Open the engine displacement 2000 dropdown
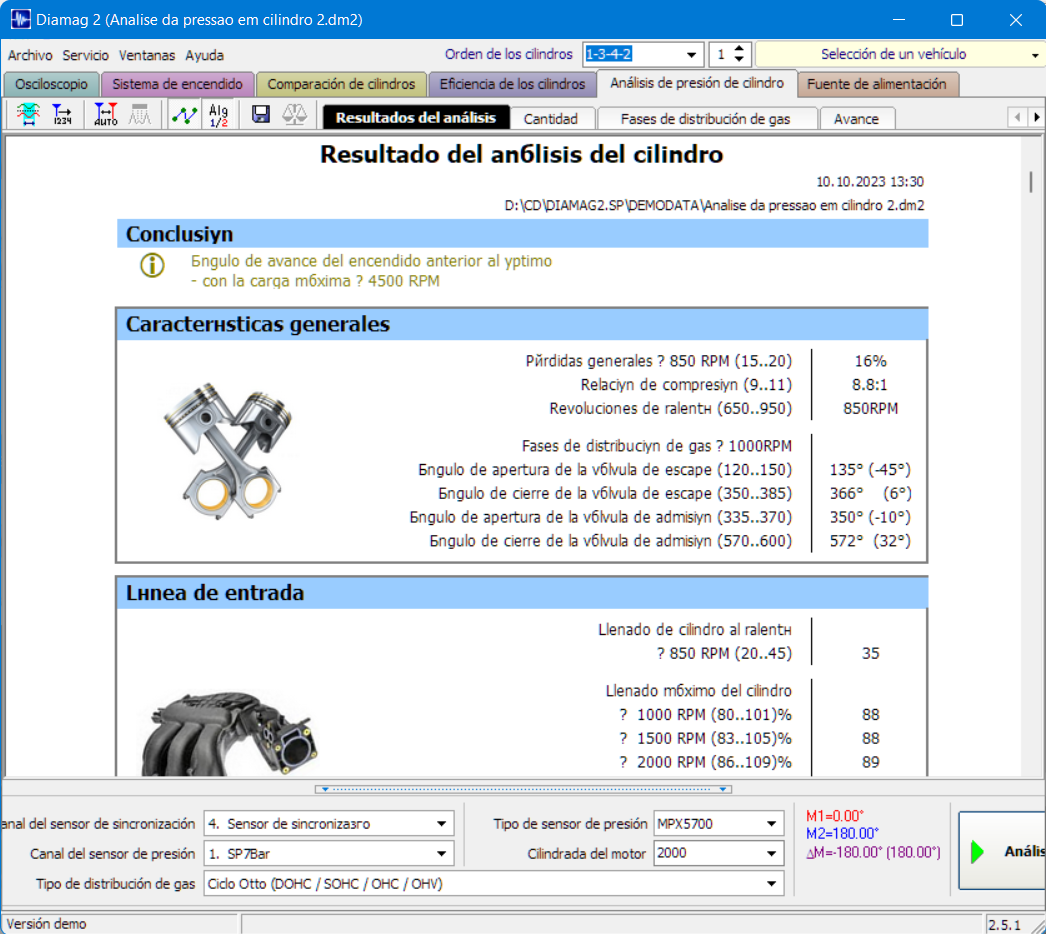The image size is (1046, 934). coord(771,853)
